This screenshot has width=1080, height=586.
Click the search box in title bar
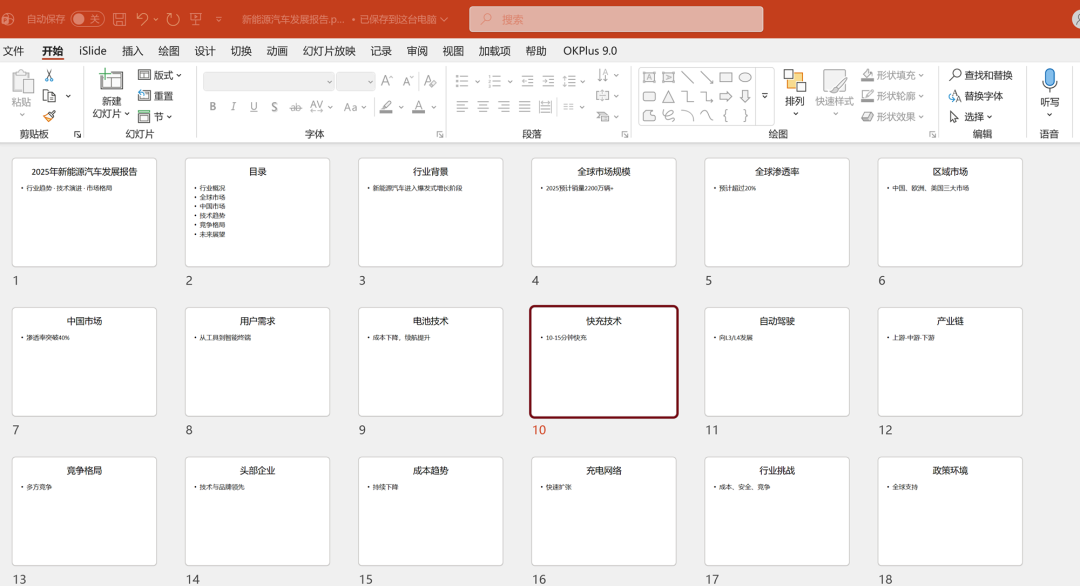tap(616, 19)
